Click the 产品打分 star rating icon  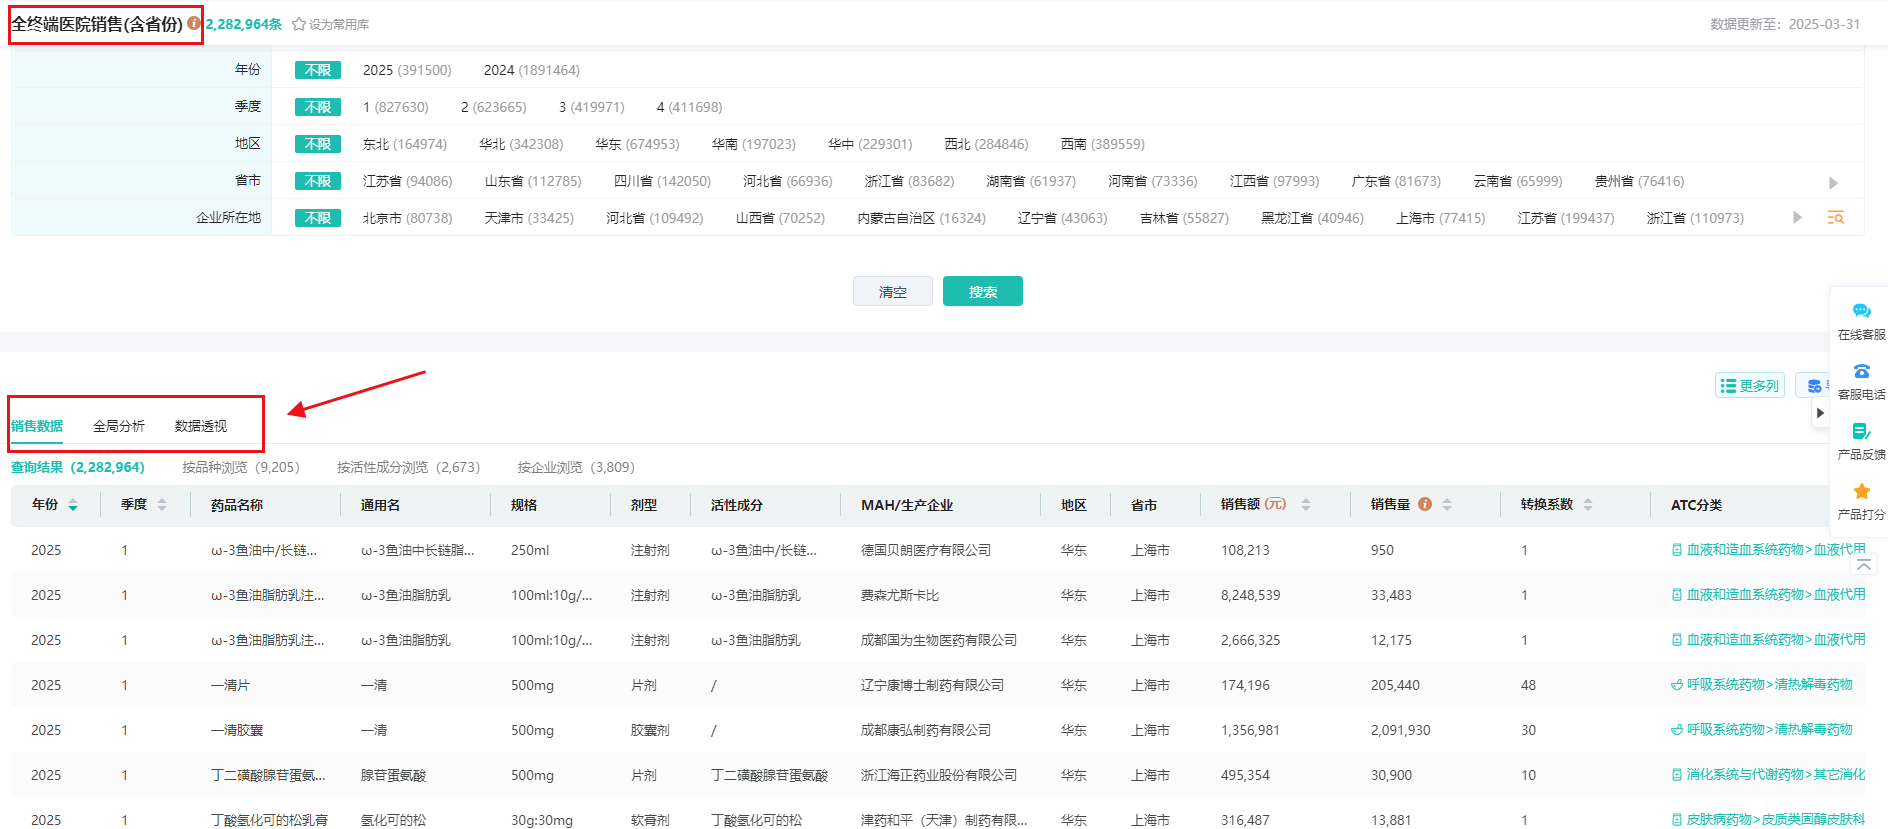[x=1861, y=492]
